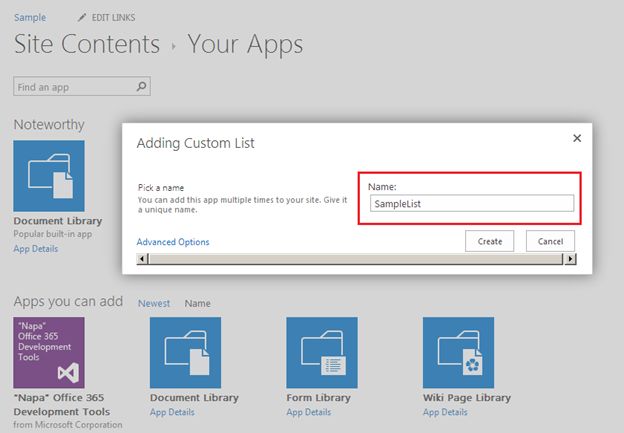624x433 pixels.
Task: Select the Form Library app tile icon
Action: click(x=322, y=352)
